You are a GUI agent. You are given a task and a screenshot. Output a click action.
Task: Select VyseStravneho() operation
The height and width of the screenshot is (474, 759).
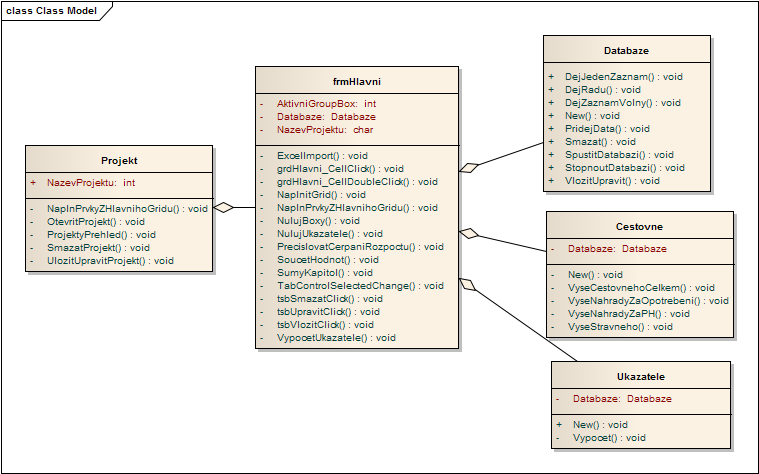coord(620,327)
